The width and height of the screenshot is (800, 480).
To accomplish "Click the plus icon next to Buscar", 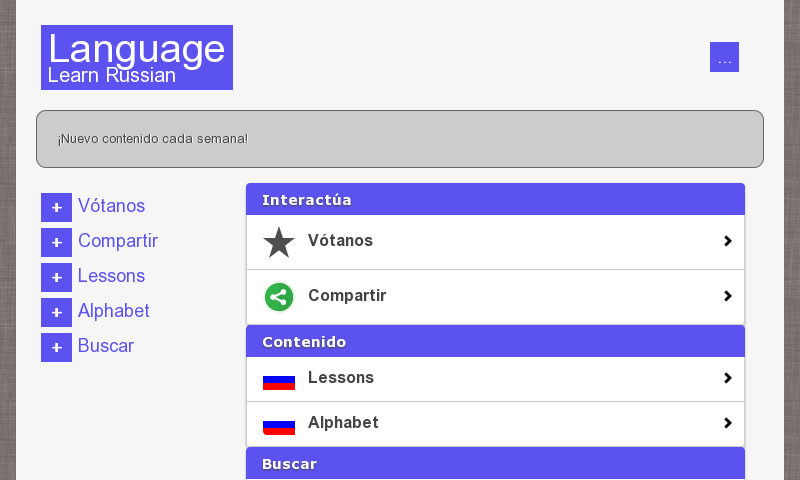I will click(x=56, y=347).
